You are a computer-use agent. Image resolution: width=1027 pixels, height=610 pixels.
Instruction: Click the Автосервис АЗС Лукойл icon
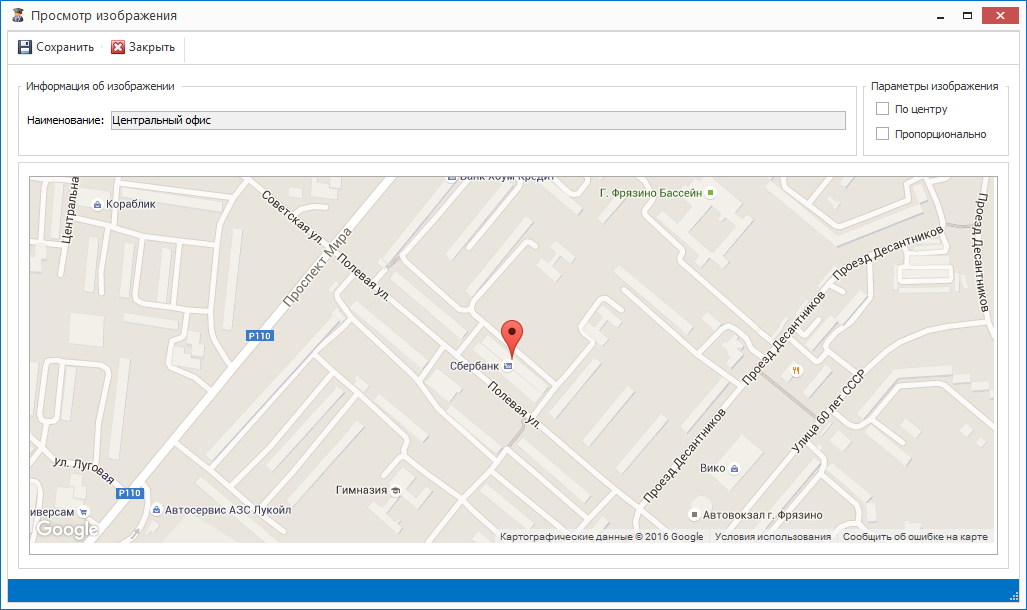[x=157, y=510]
